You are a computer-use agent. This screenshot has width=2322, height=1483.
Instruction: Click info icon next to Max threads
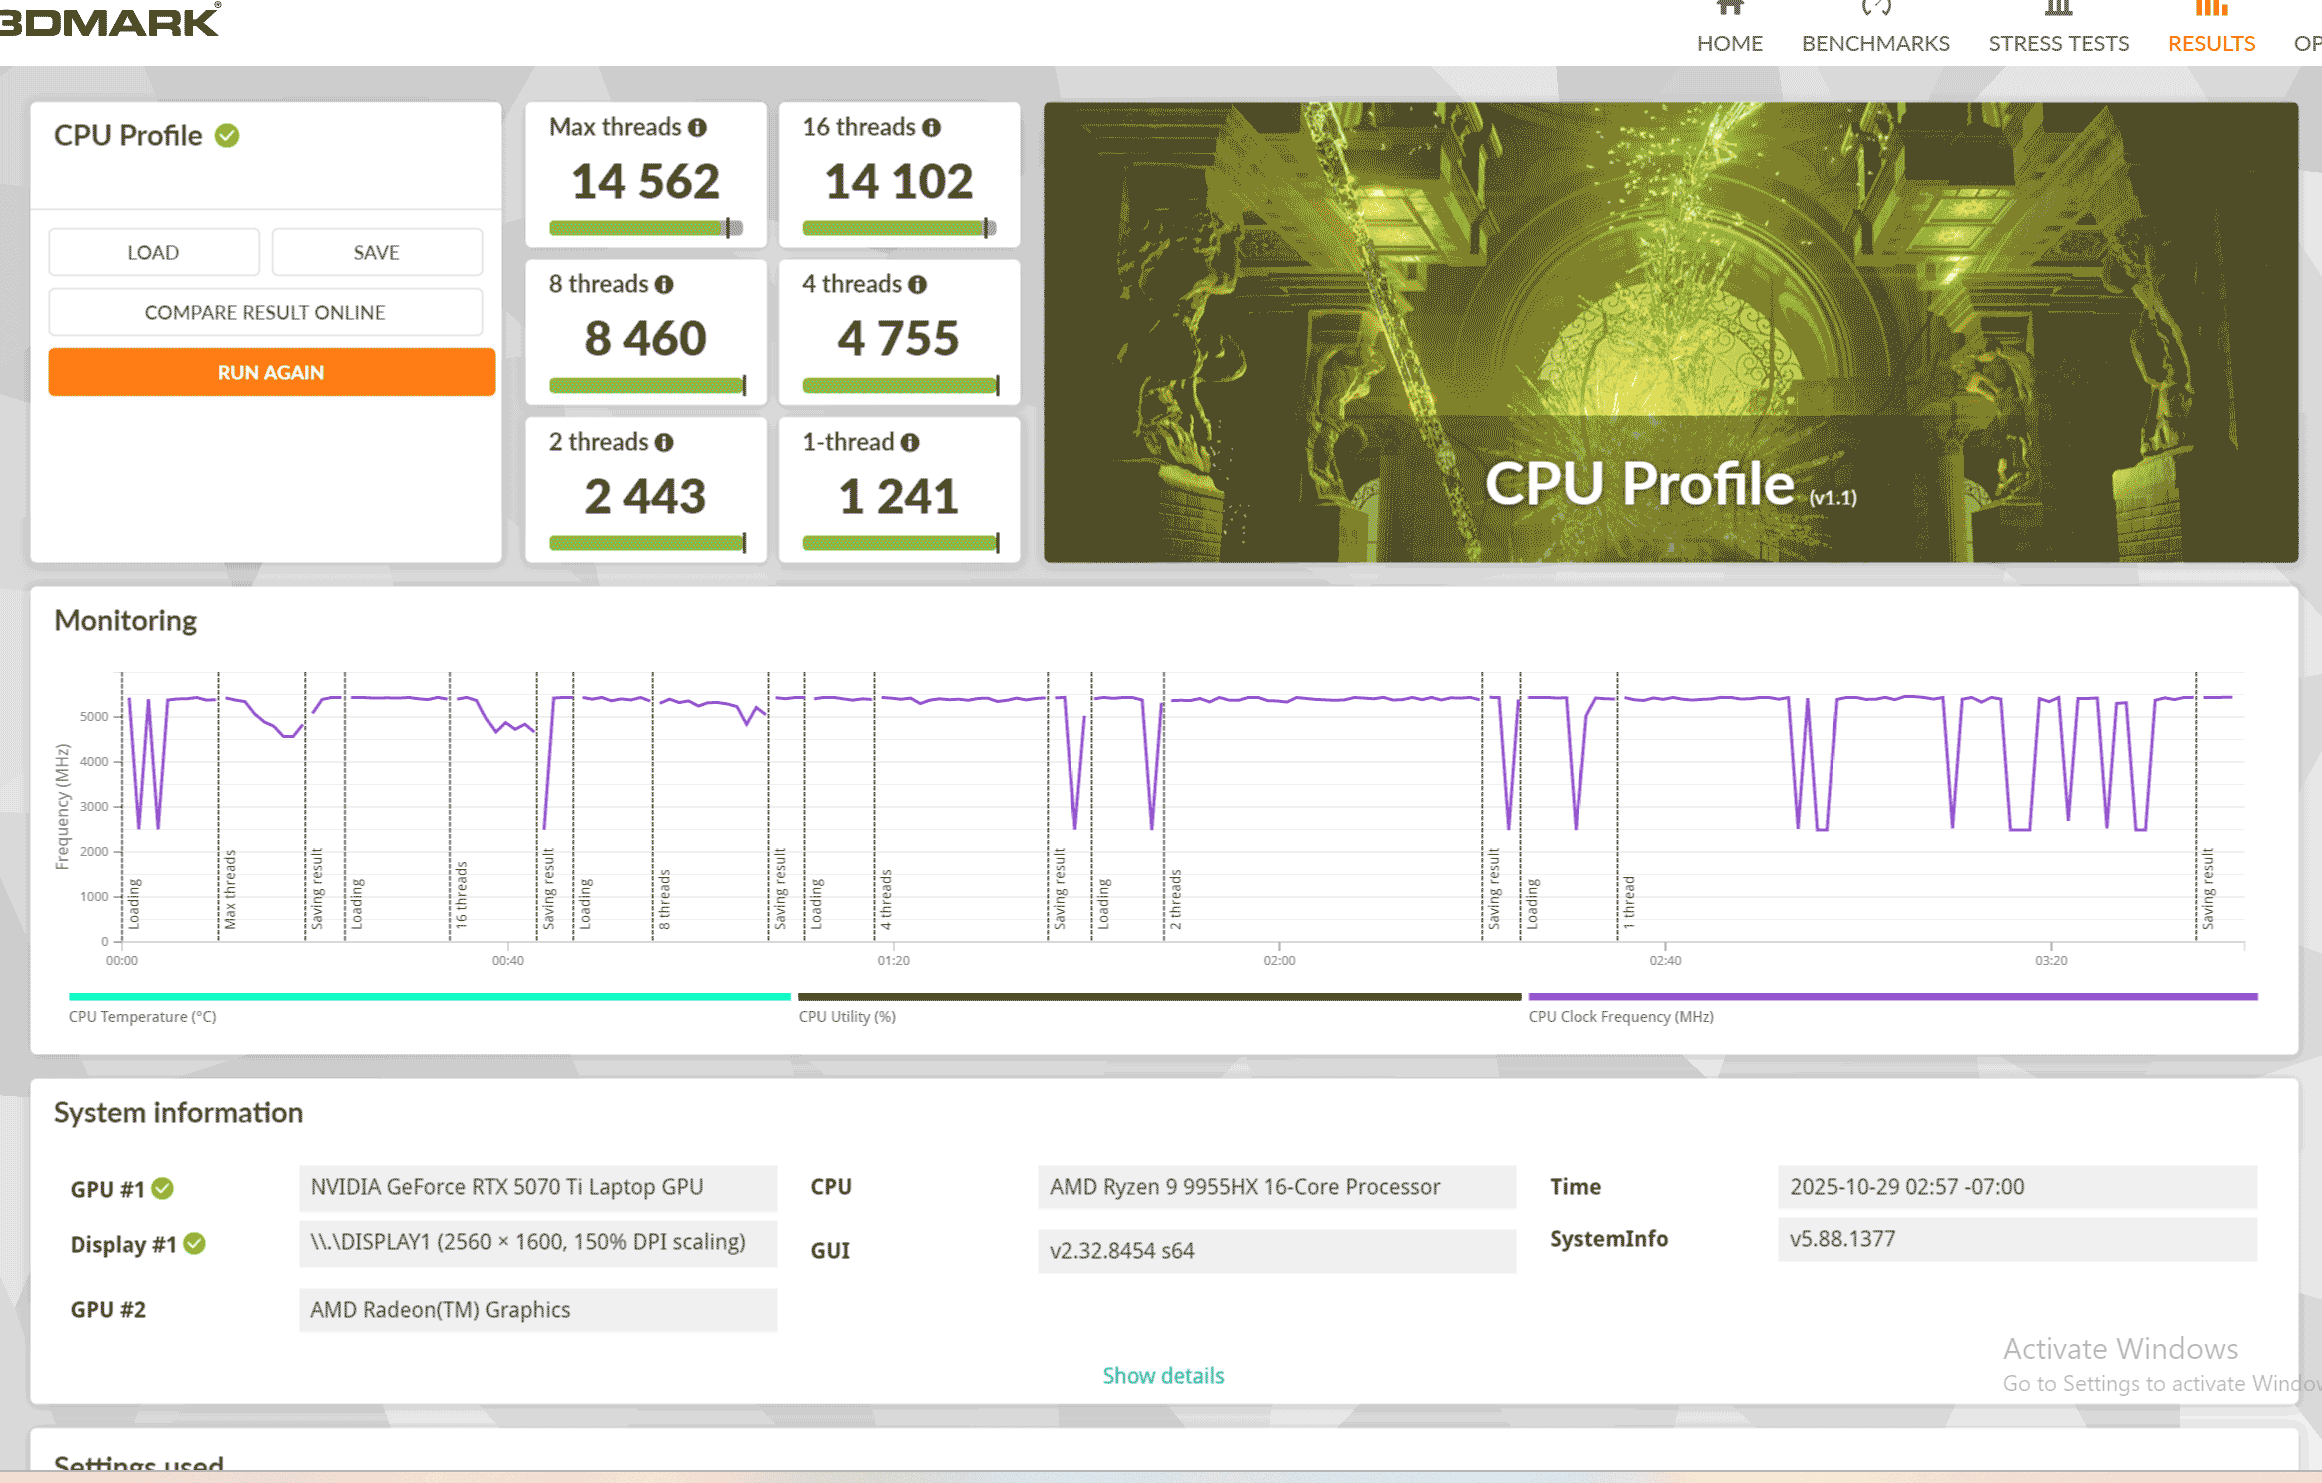coord(698,128)
